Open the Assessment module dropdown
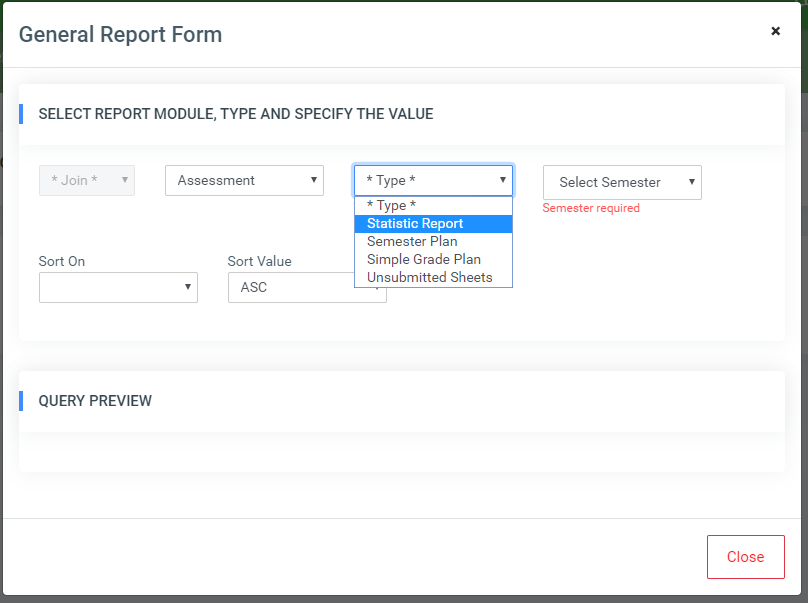 coord(244,180)
